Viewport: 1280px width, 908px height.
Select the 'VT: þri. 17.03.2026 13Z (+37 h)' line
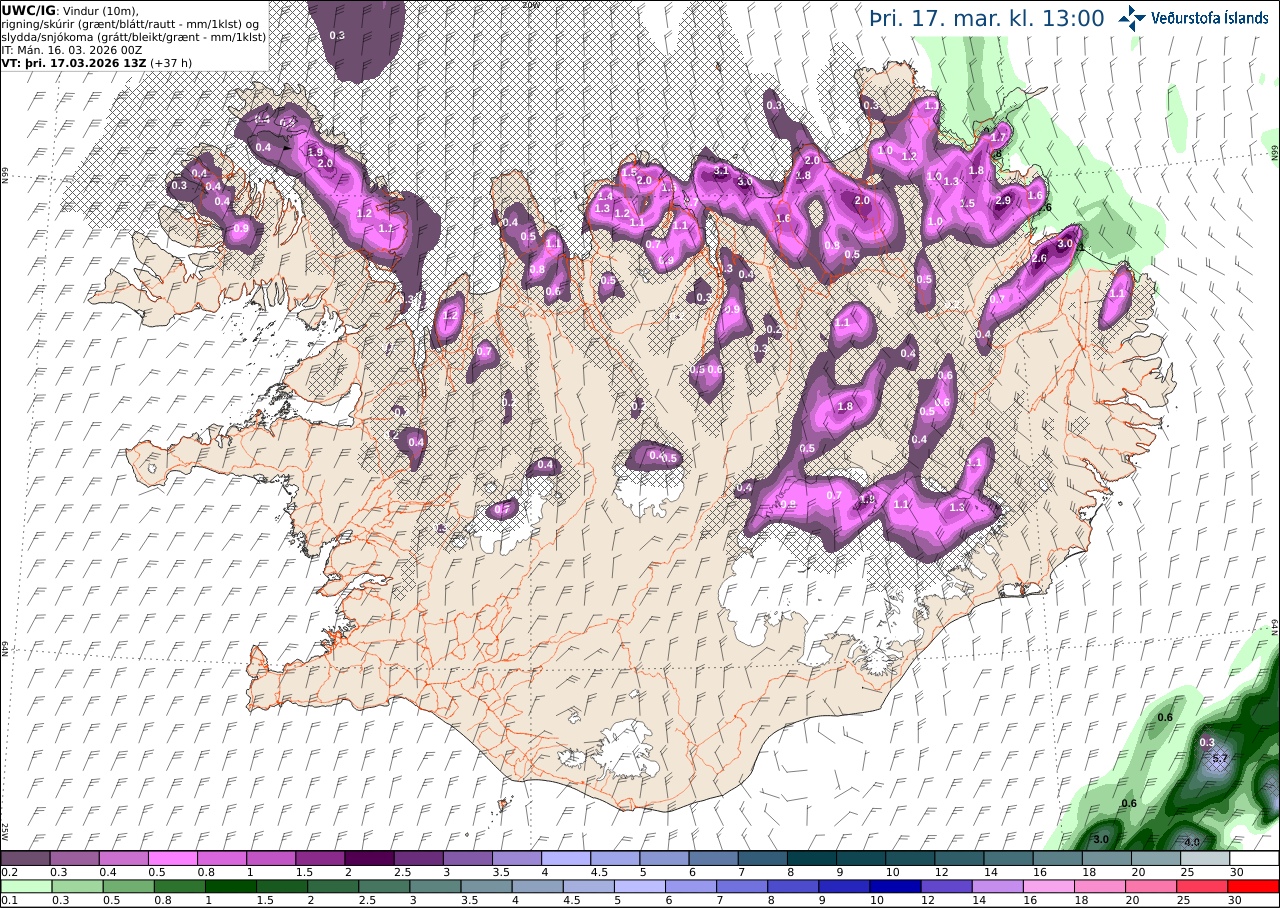pos(97,62)
